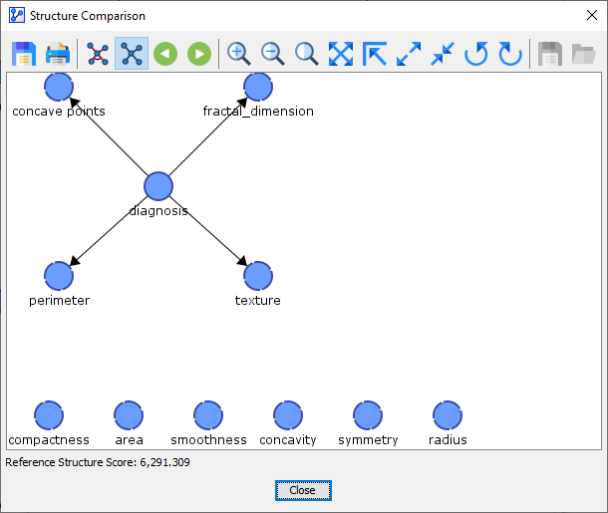Select the radius node
This screenshot has height=513, width=608.
[447, 415]
